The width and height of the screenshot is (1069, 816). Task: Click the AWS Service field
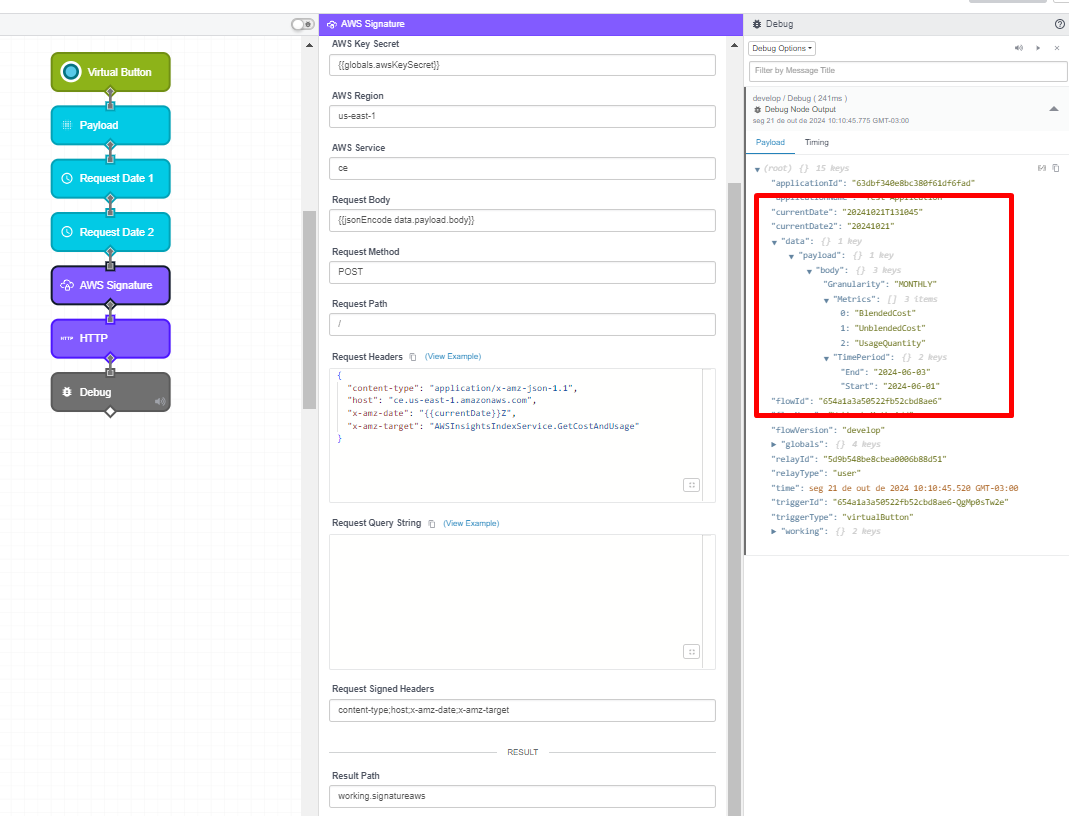click(522, 168)
